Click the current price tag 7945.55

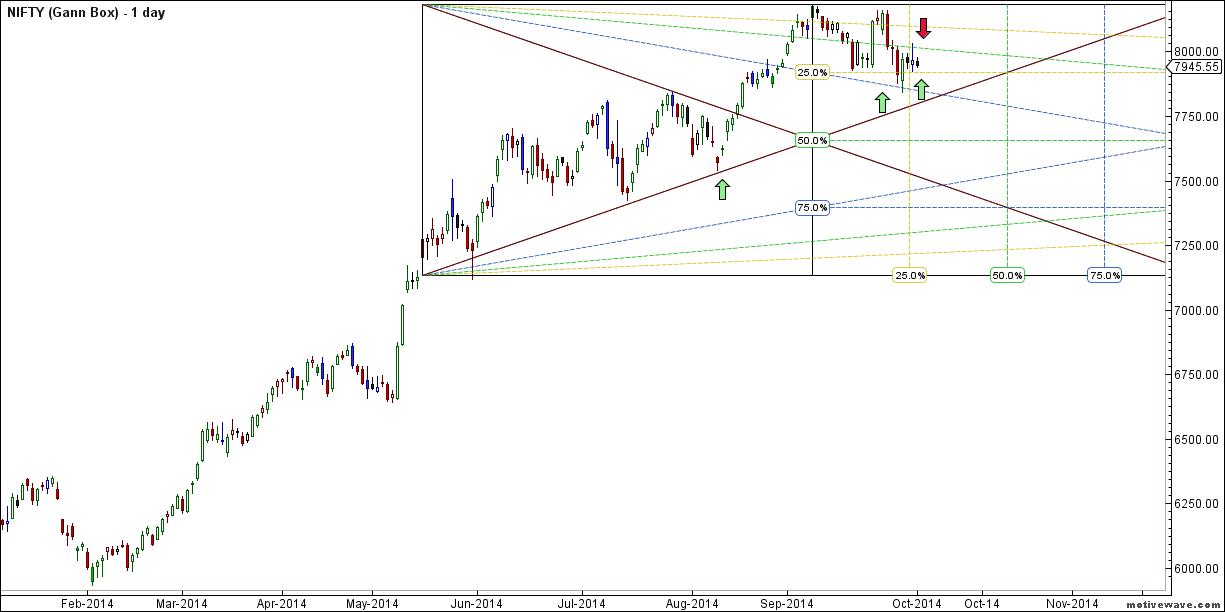click(1194, 67)
